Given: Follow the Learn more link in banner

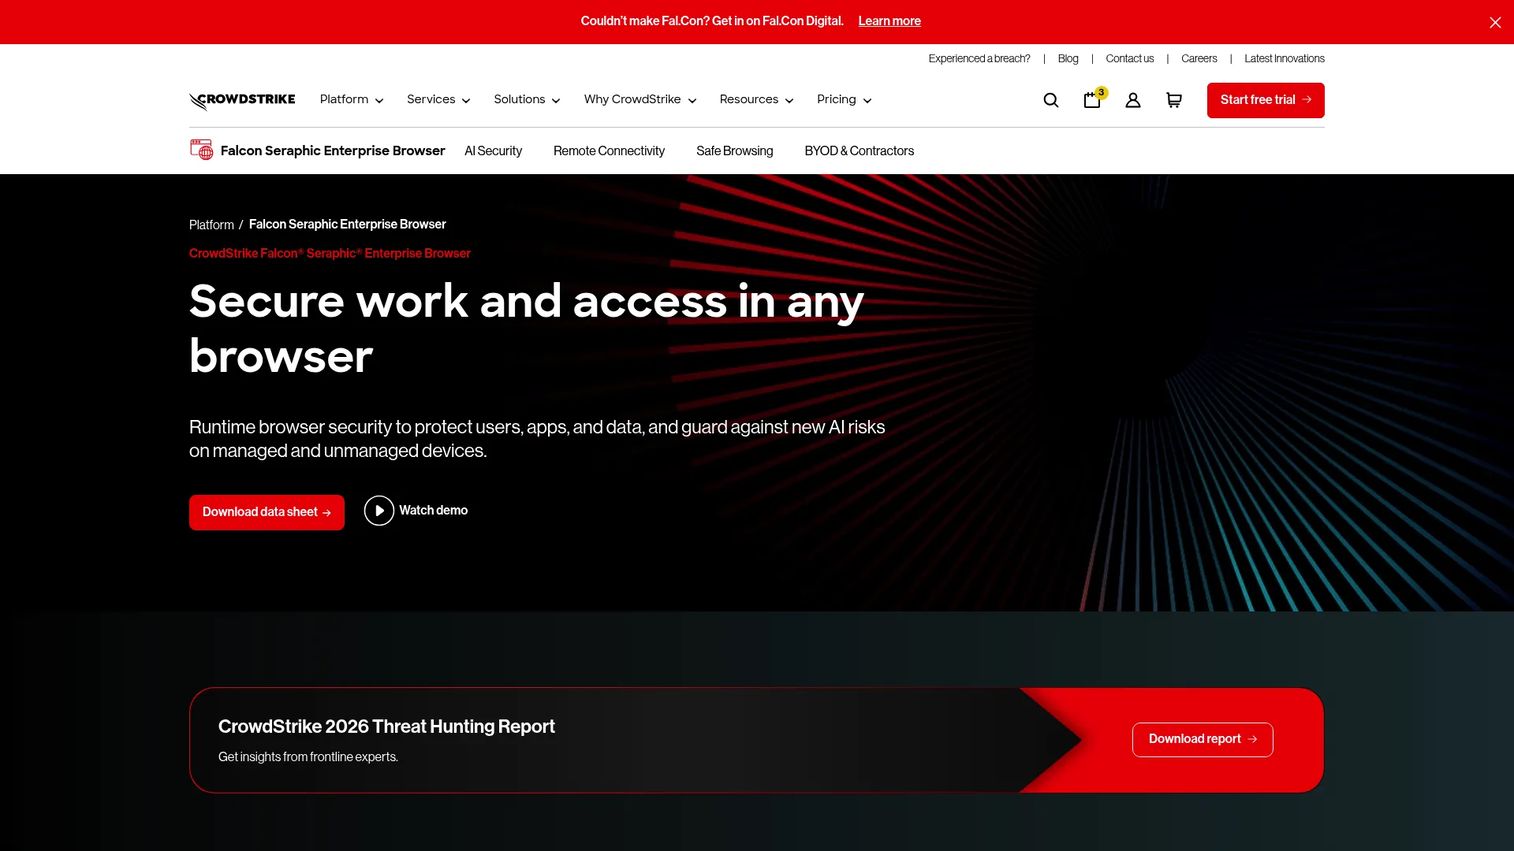Looking at the screenshot, I should tap(889, 21).
